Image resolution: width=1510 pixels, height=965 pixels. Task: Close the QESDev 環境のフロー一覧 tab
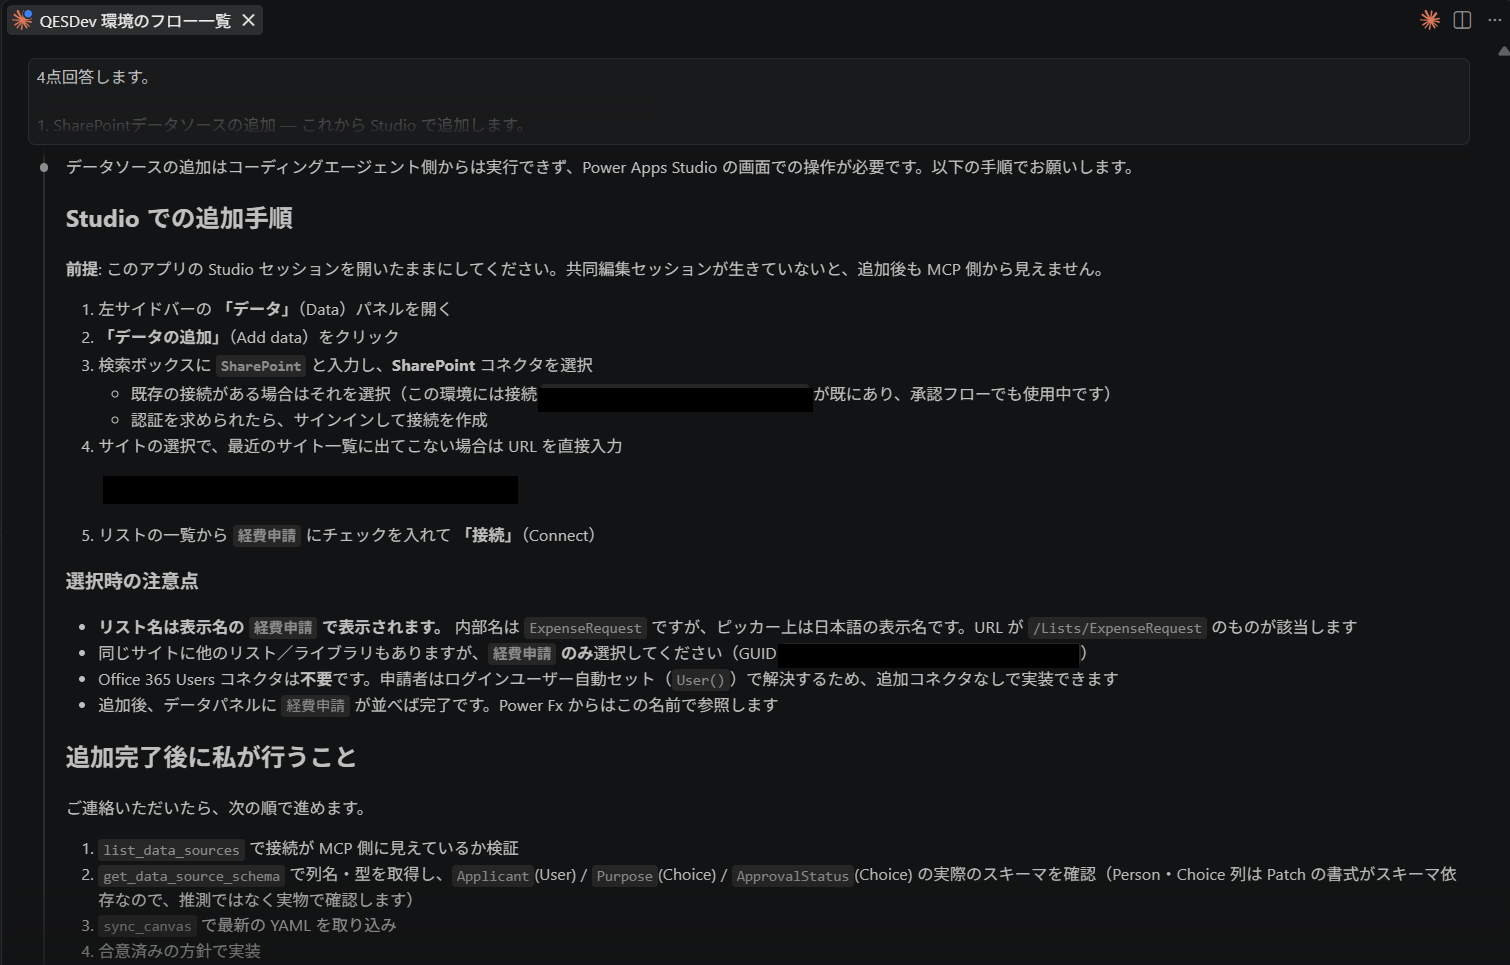click(249, 20)
